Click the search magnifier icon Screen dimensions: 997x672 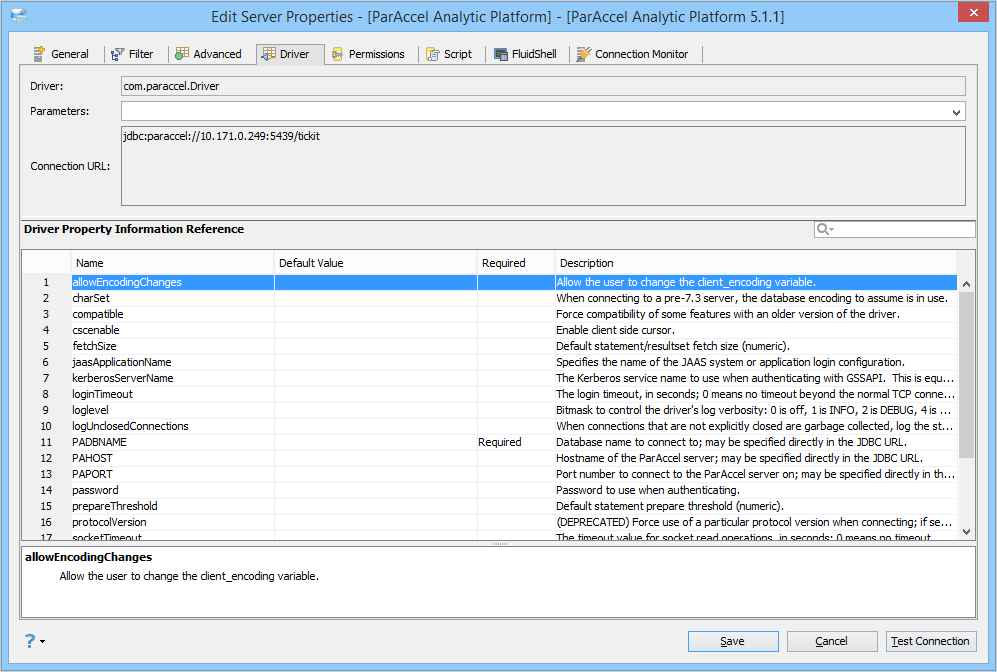point(823,229)
